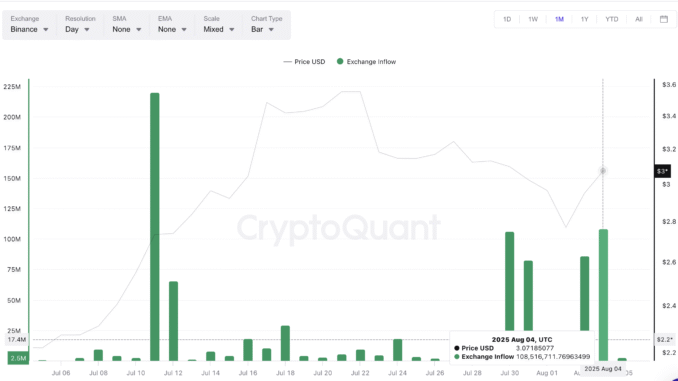Click the inflow bar at Jul 16
This screenshot has width=678, height=381.
click(x=248, y=350)
